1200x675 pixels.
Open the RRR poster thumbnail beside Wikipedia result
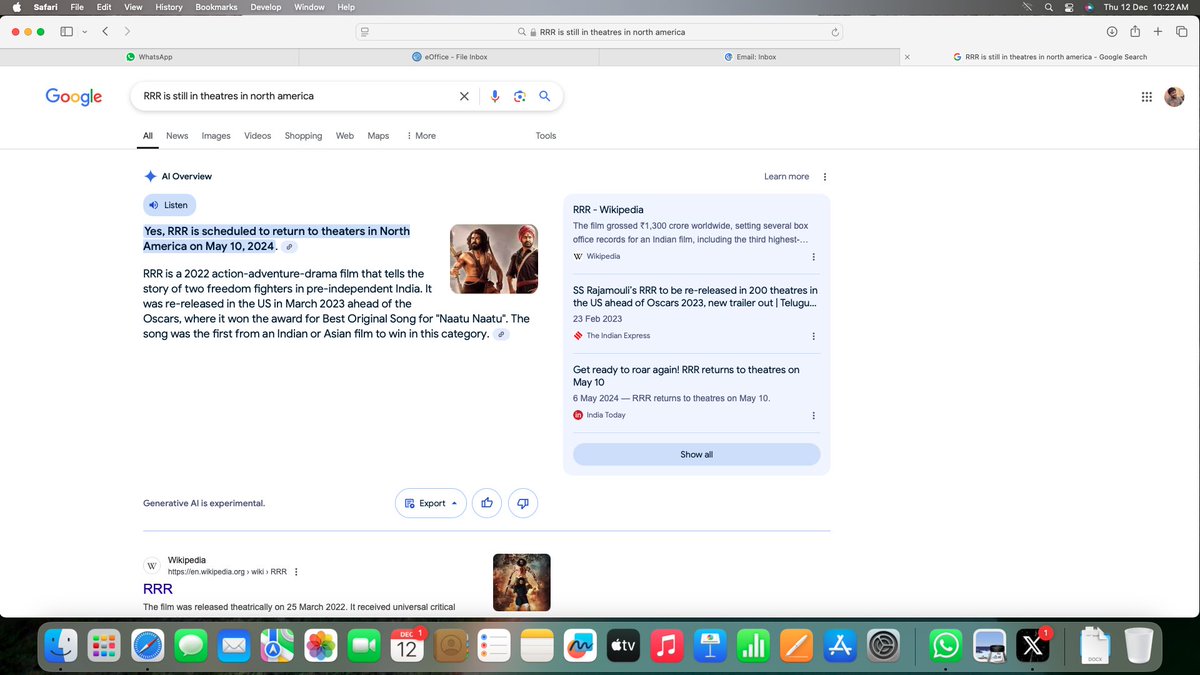522,582
